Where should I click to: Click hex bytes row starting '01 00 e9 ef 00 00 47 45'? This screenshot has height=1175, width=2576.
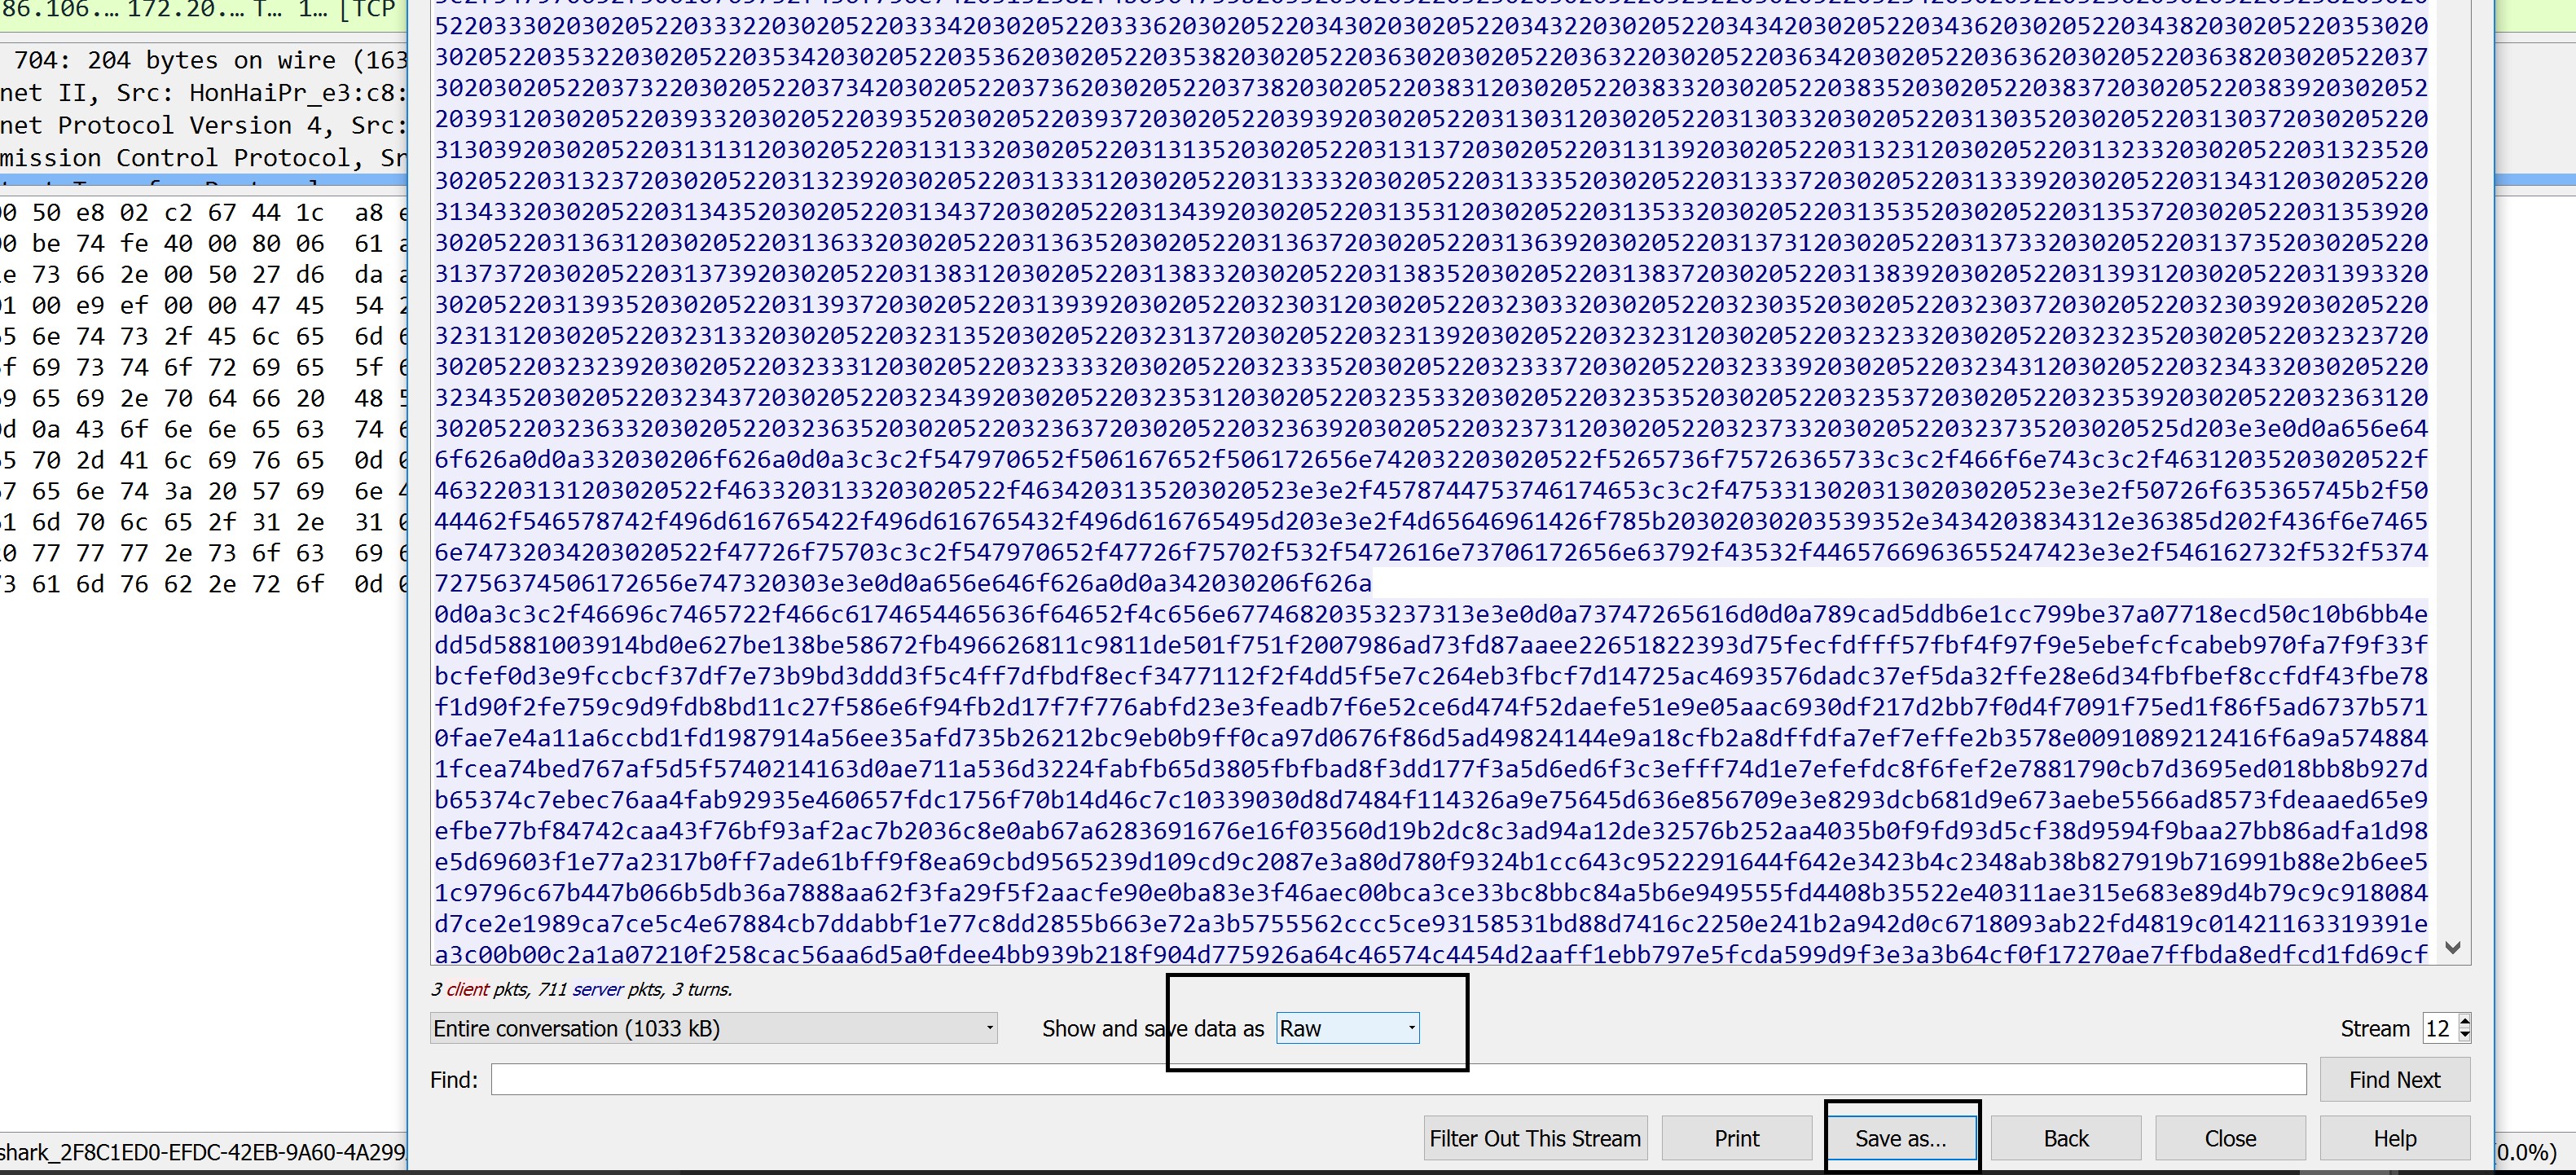click(203, 306)
